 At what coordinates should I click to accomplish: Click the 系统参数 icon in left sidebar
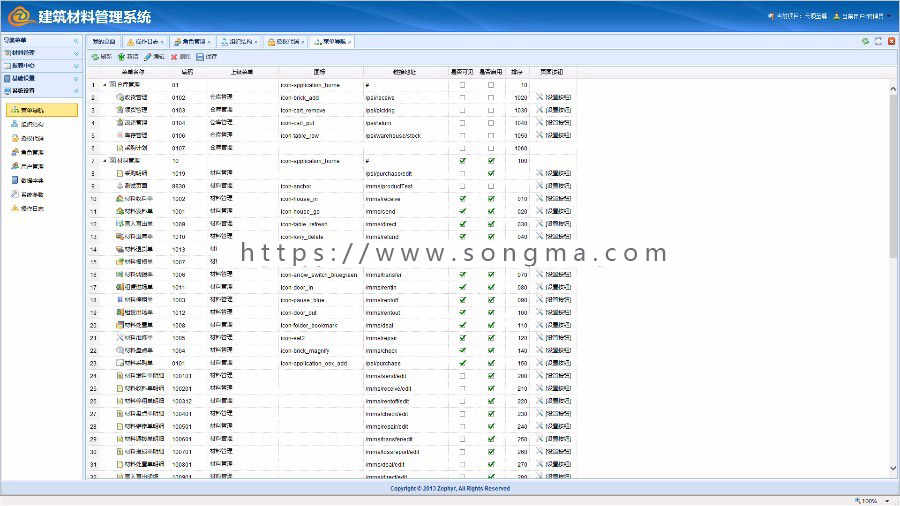click(x=15, y=194)
